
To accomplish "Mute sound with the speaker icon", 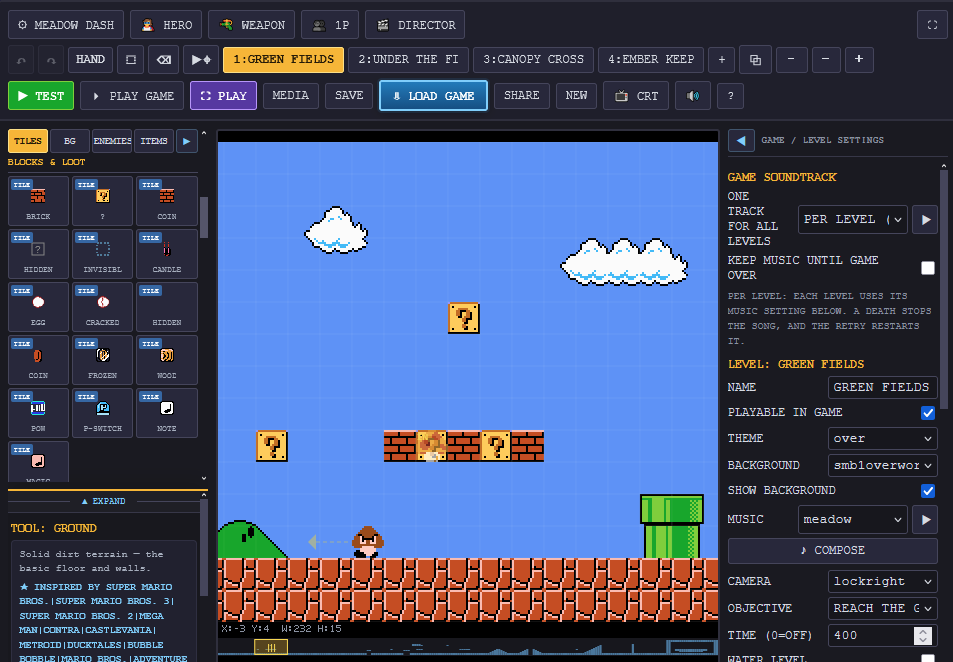I will pos(693,96).
